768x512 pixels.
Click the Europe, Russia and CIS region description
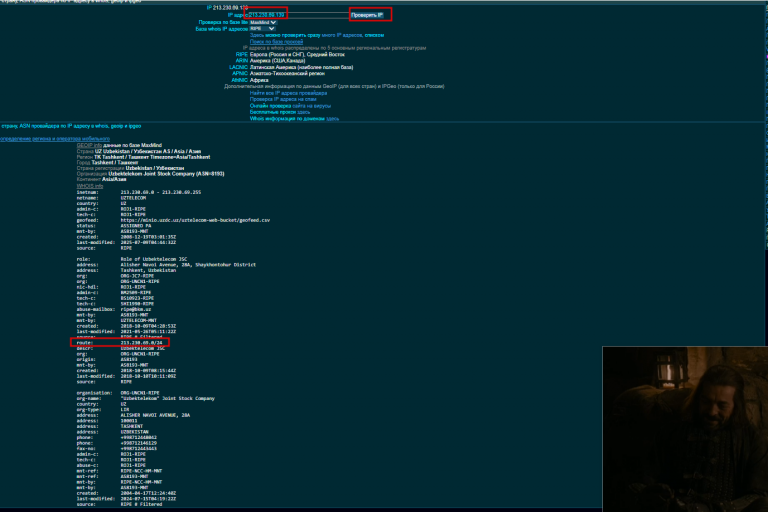coord(297,54)
